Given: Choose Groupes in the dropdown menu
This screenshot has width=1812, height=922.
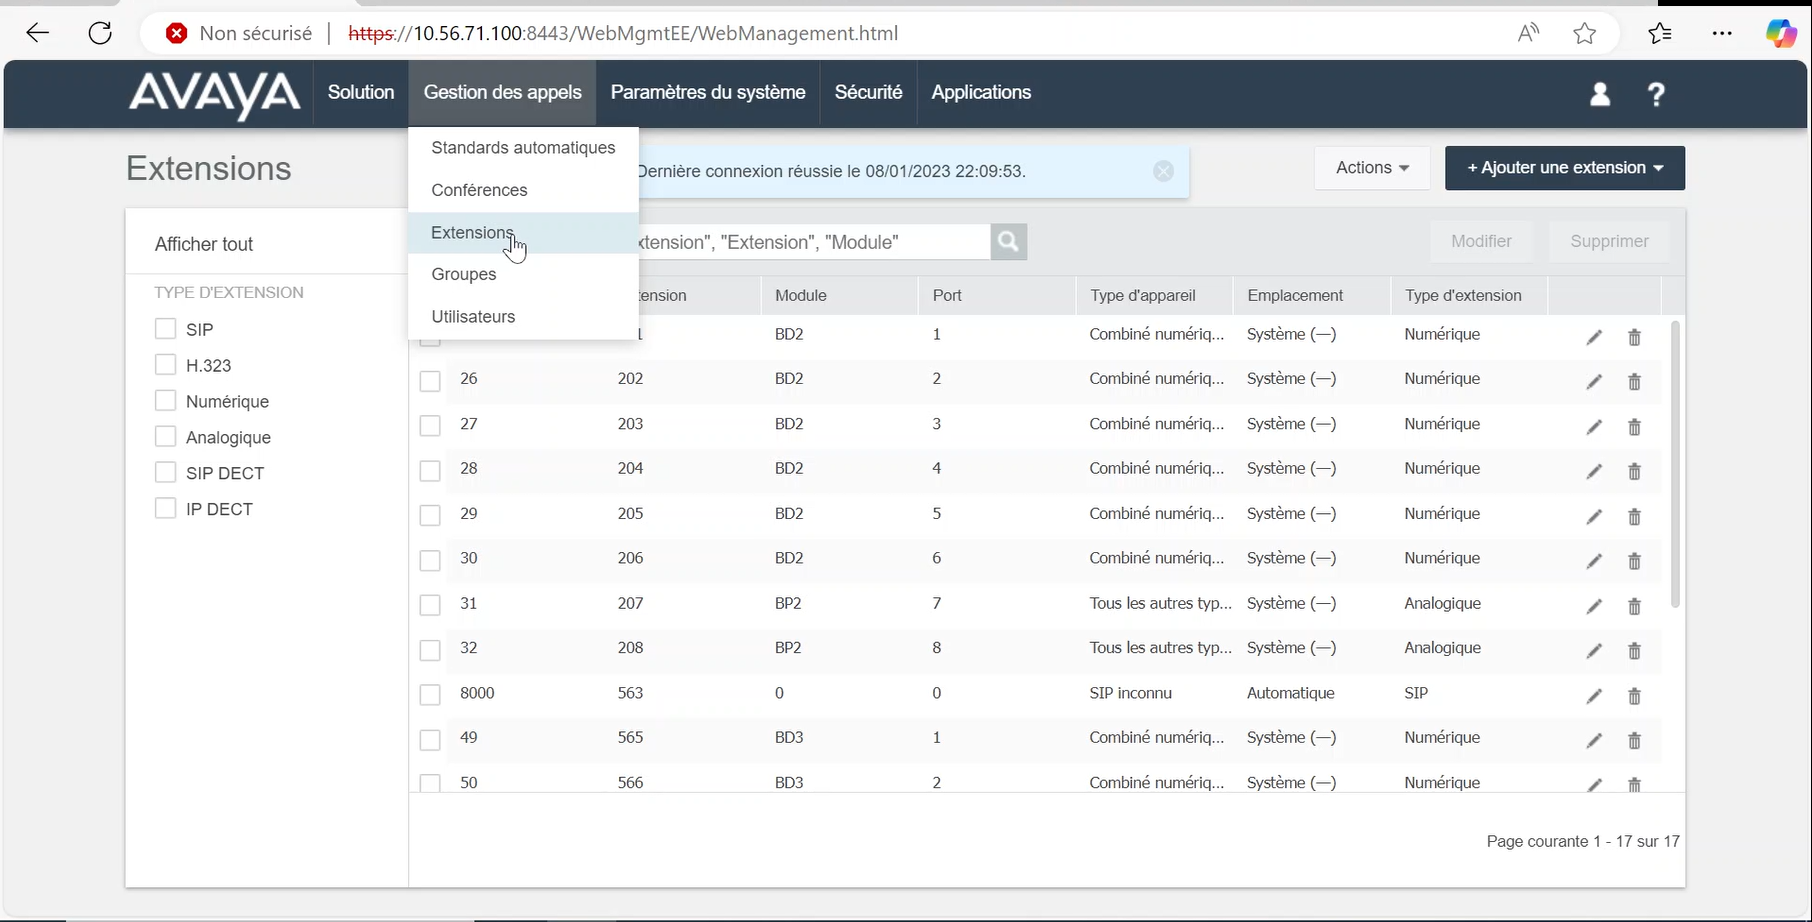Looking at the screenshot, I should pos(463,274).
